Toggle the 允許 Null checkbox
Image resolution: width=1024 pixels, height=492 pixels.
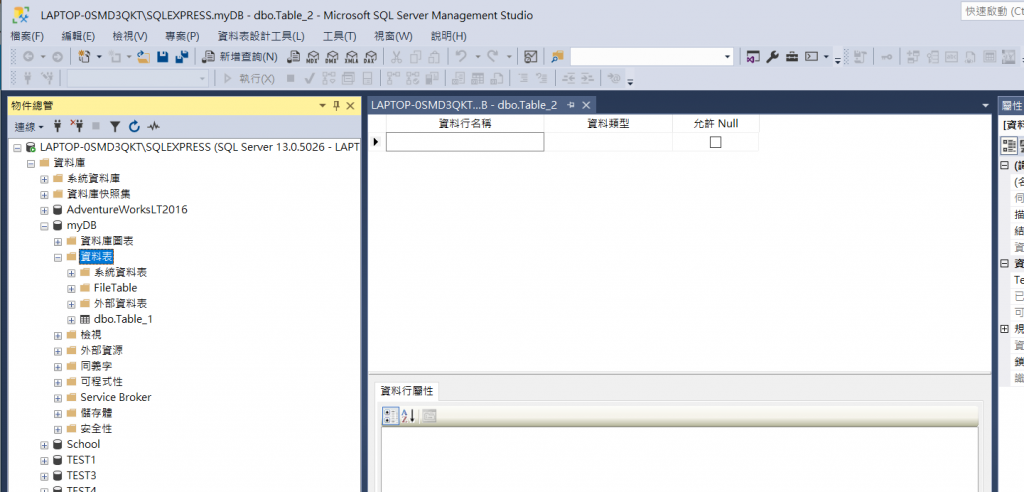pyautogui.click(x=715, y=142)
